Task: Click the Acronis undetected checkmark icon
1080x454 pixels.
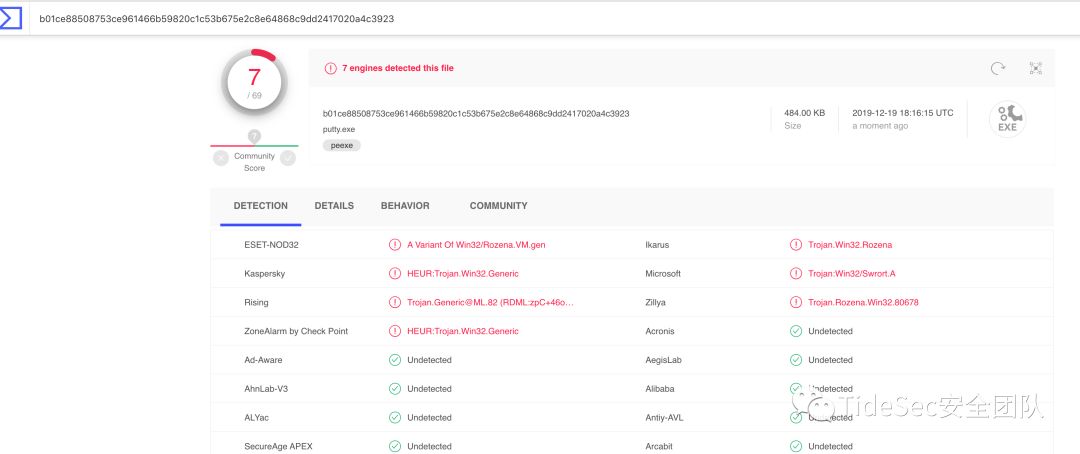Action: point(796,331)
